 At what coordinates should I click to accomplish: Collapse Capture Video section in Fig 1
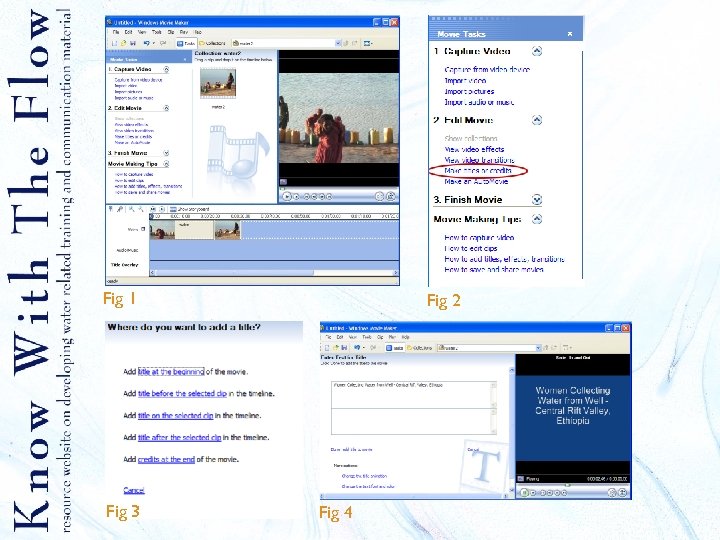[166, 69]
